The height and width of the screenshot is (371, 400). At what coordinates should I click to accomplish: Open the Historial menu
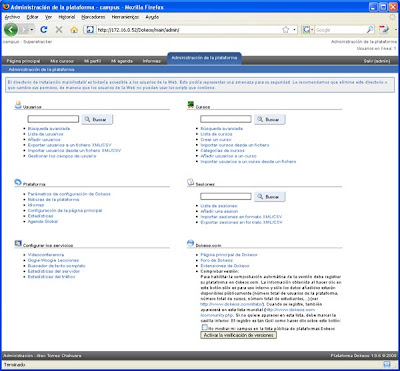(67, 17)
